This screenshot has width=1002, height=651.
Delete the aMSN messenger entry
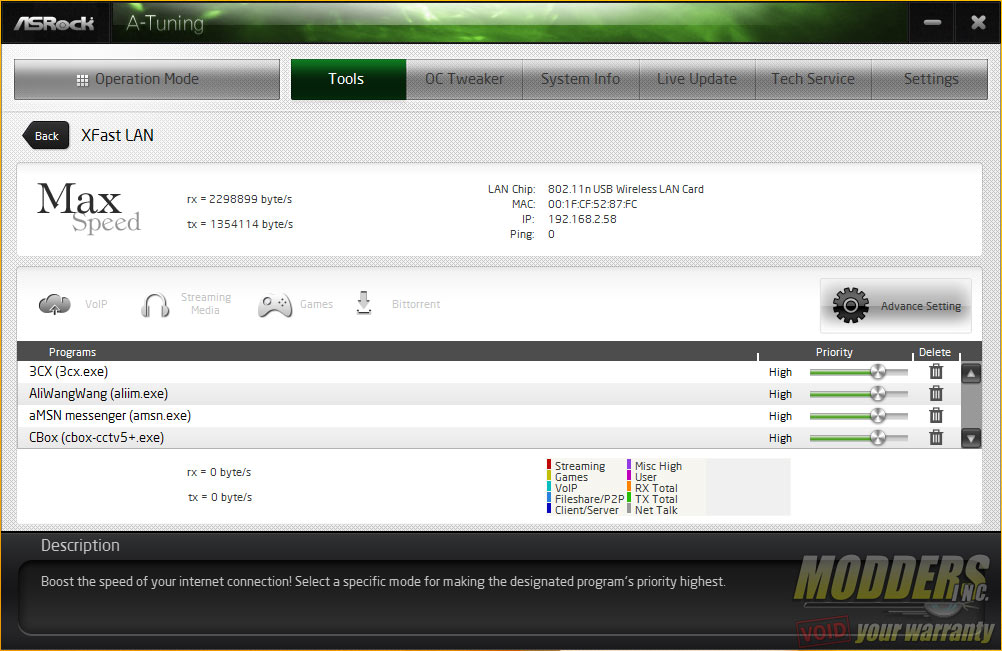(936, 415)
